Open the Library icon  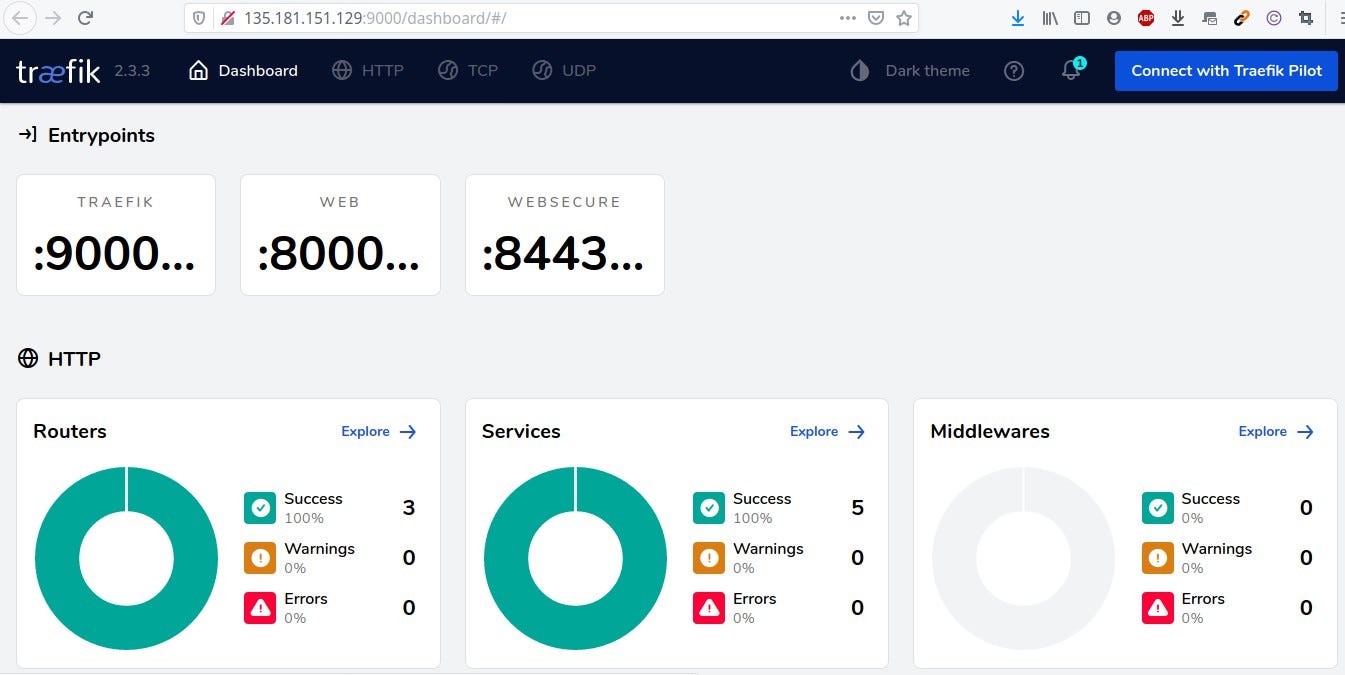(1050, 18)
